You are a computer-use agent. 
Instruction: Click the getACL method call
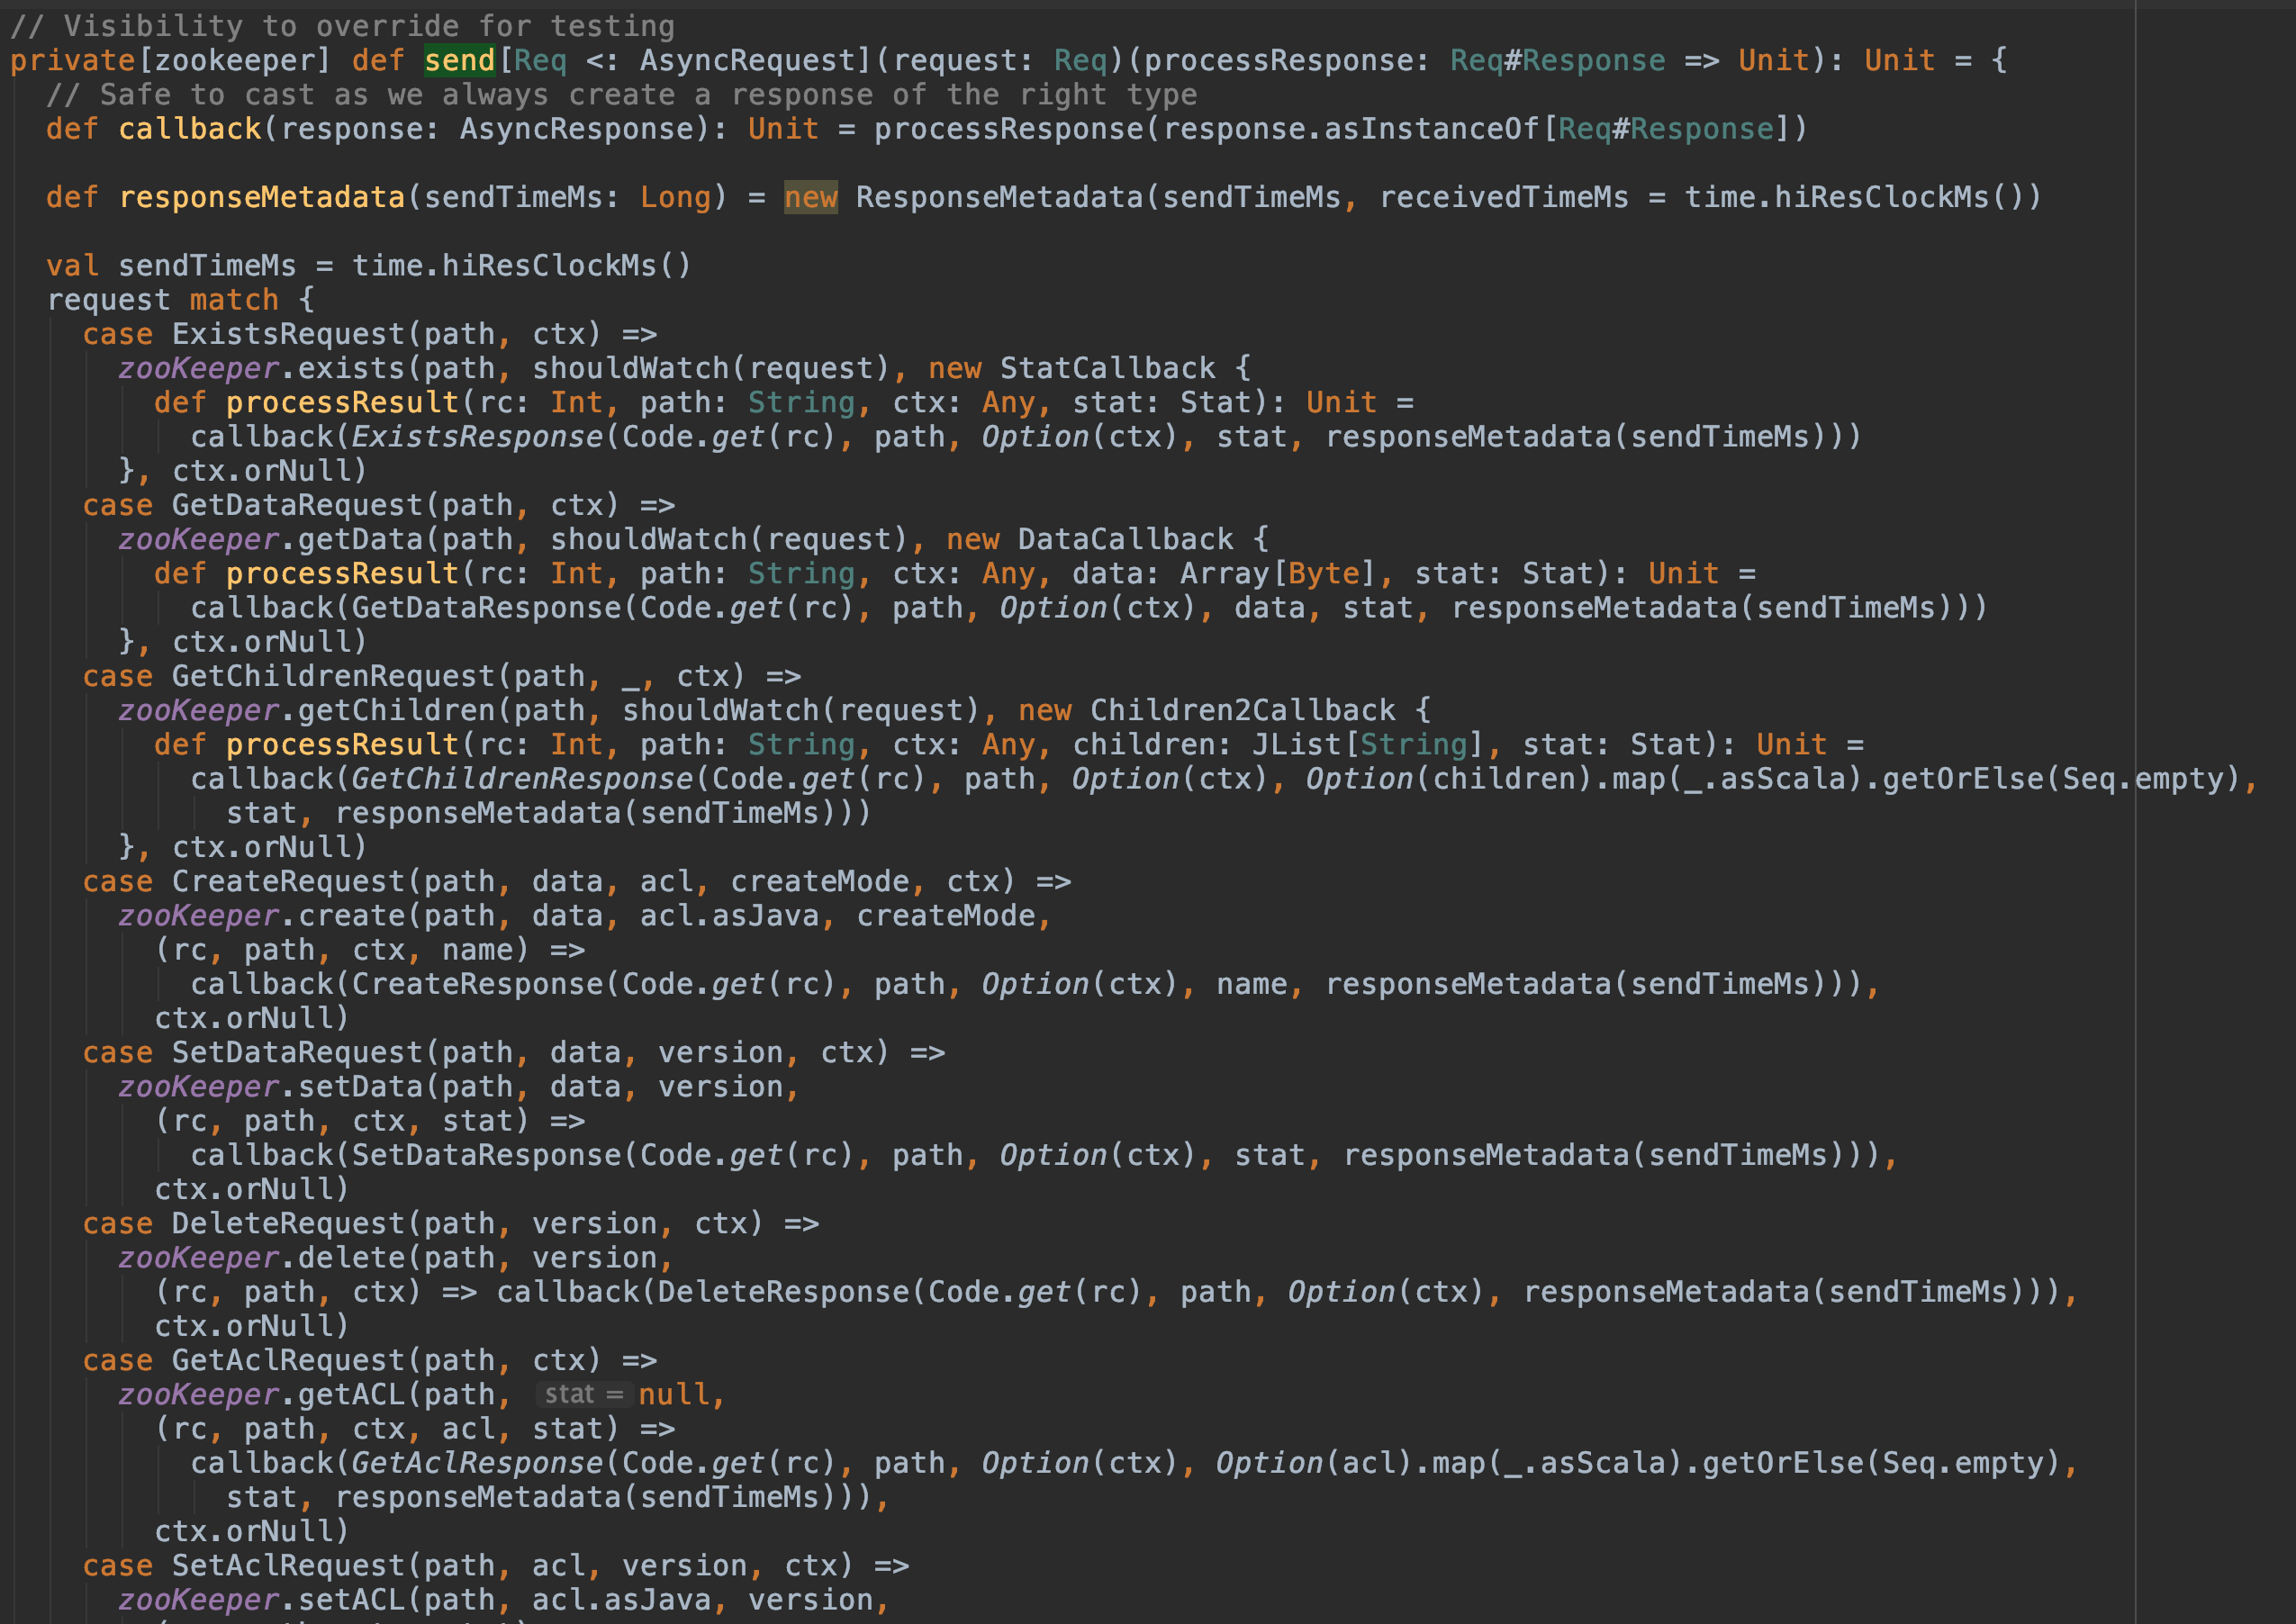point(350,1394)
